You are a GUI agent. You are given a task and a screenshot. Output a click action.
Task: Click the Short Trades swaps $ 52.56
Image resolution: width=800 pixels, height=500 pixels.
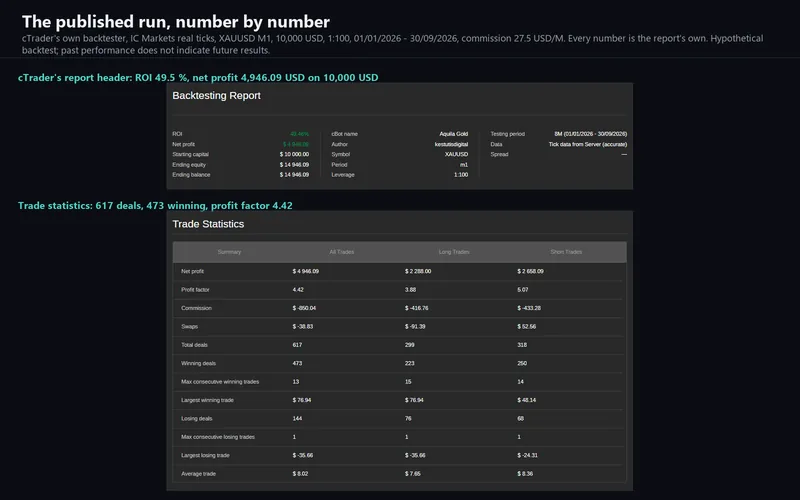pos(527,327)
